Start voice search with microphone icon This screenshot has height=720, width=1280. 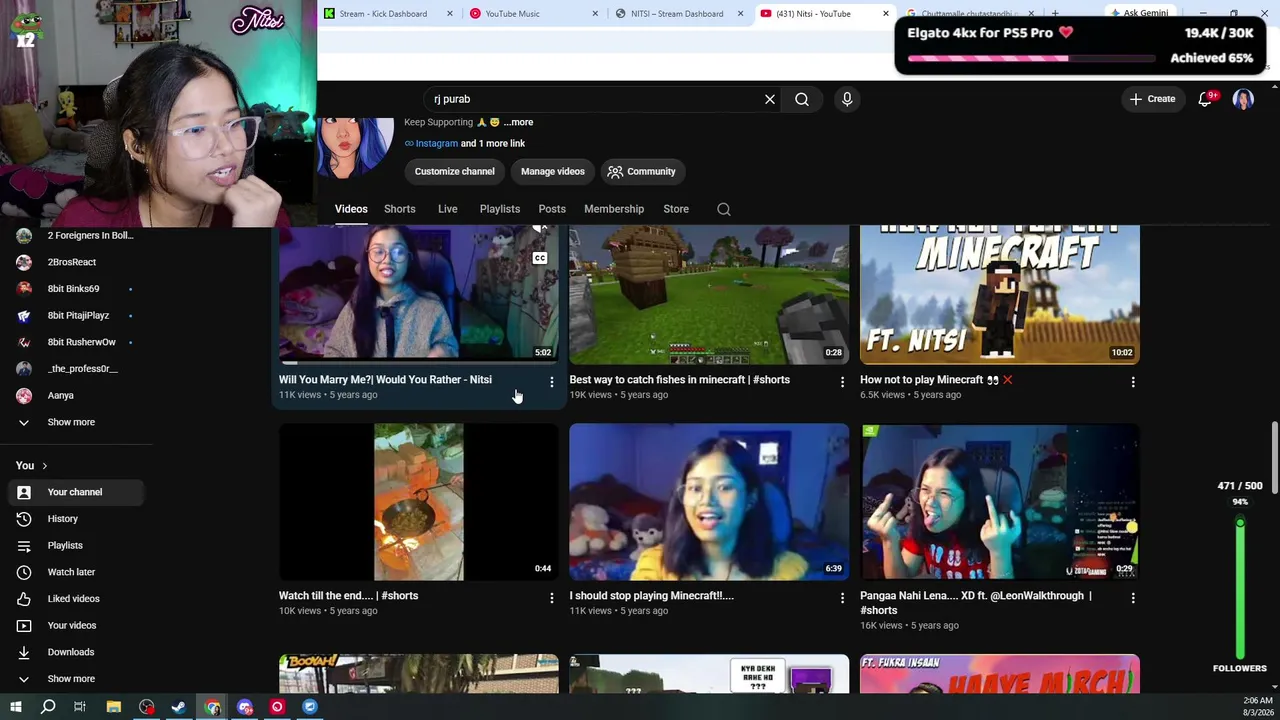click(847, 99)
